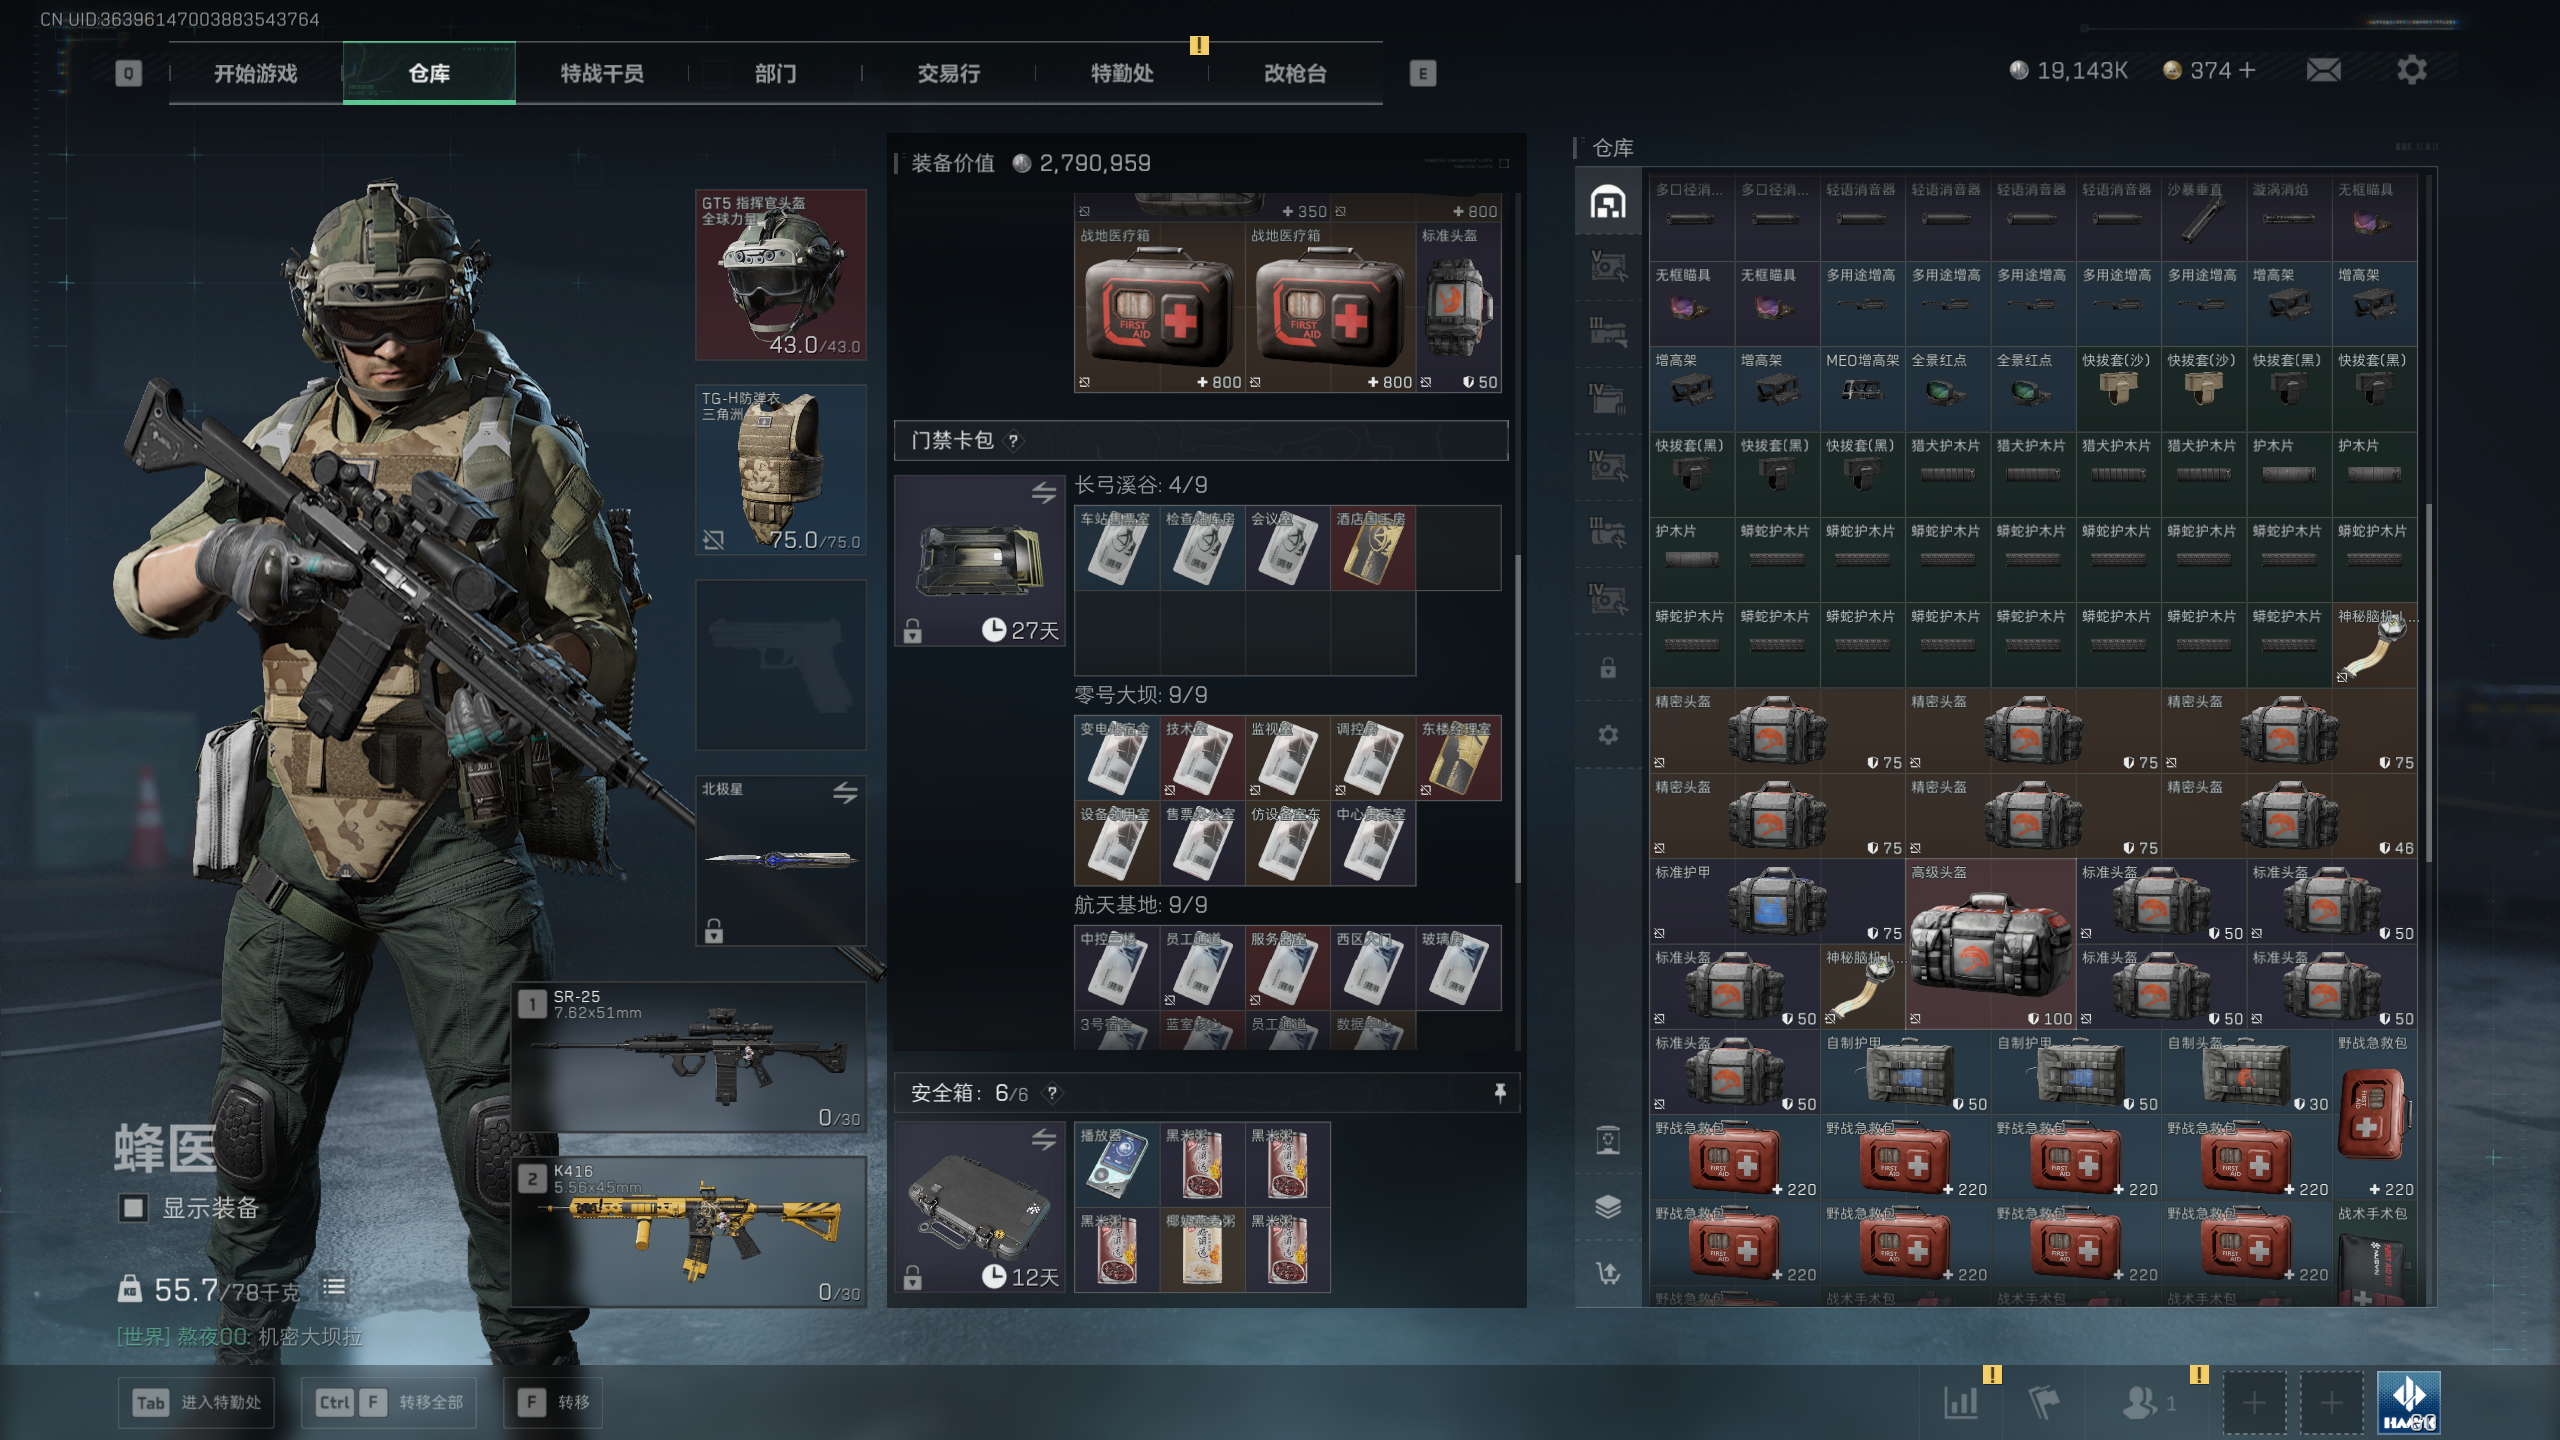Expand the 门禁卡包 help question mark
This screenshot has height=1440, width=2560.
click(1013, 441)
